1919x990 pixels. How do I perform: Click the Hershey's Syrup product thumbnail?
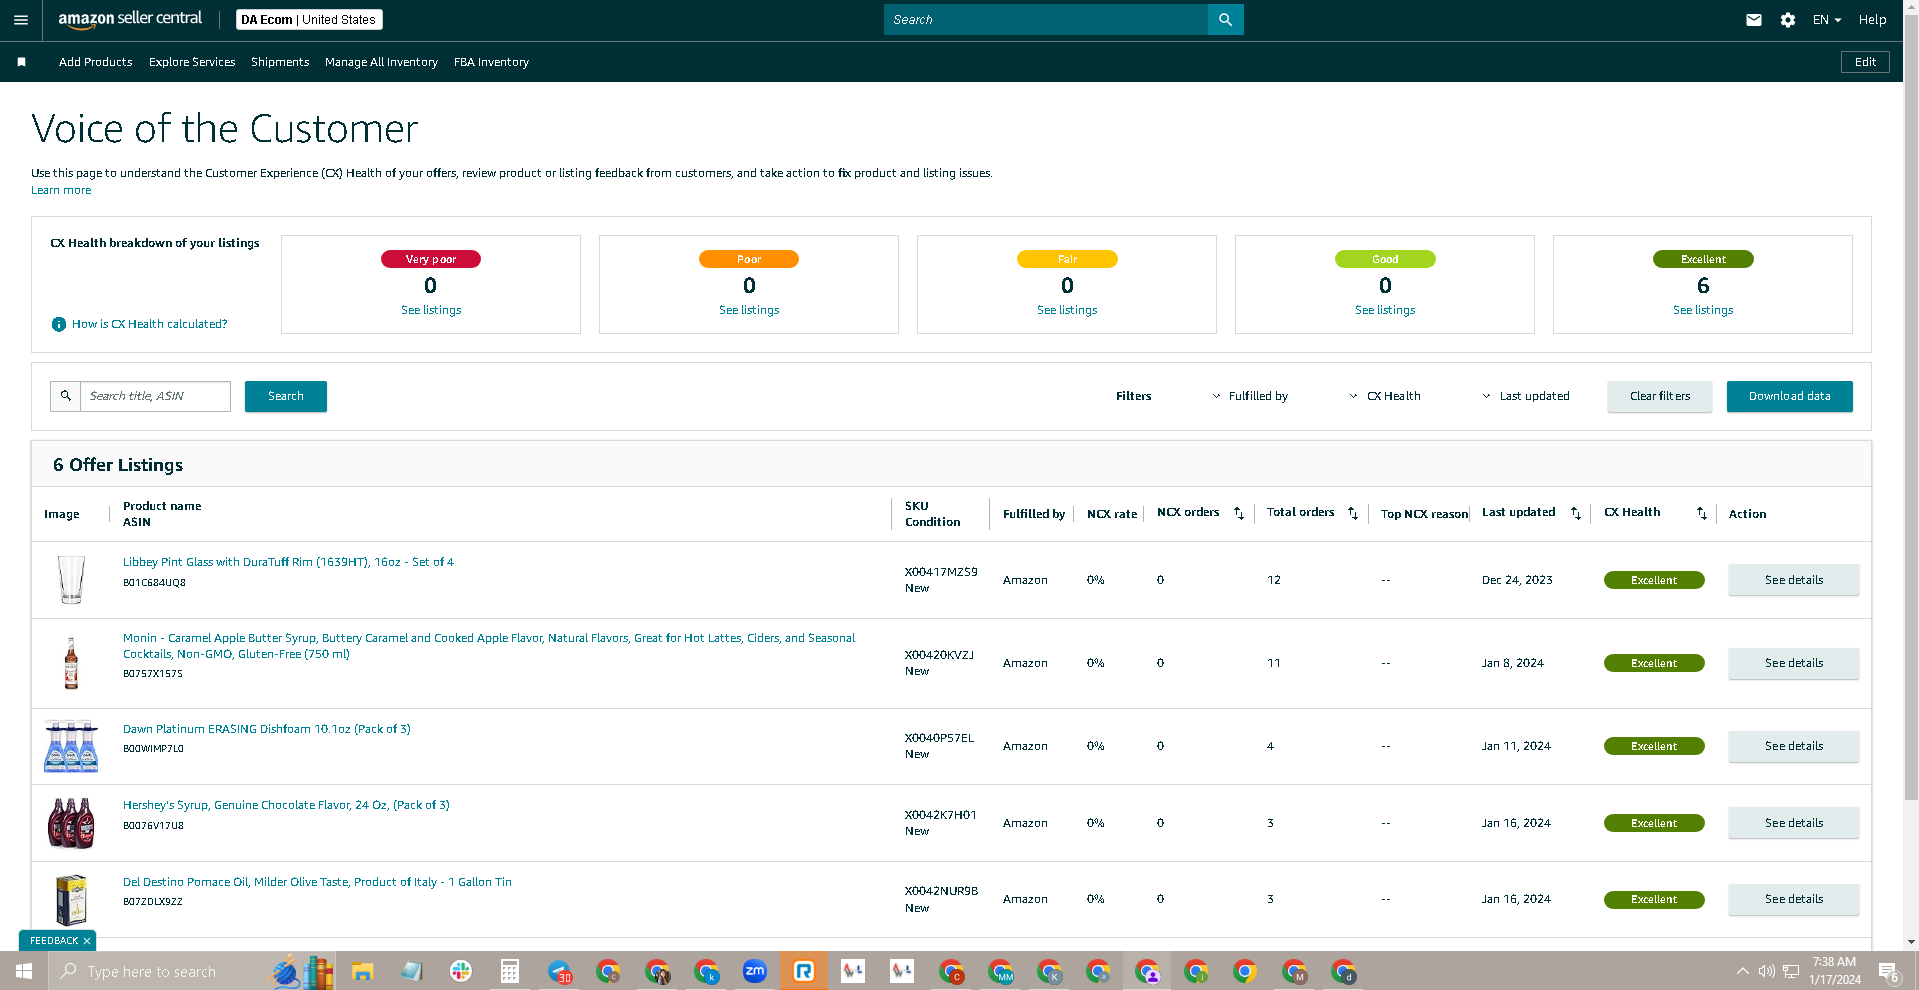click(x=71, y=823)
